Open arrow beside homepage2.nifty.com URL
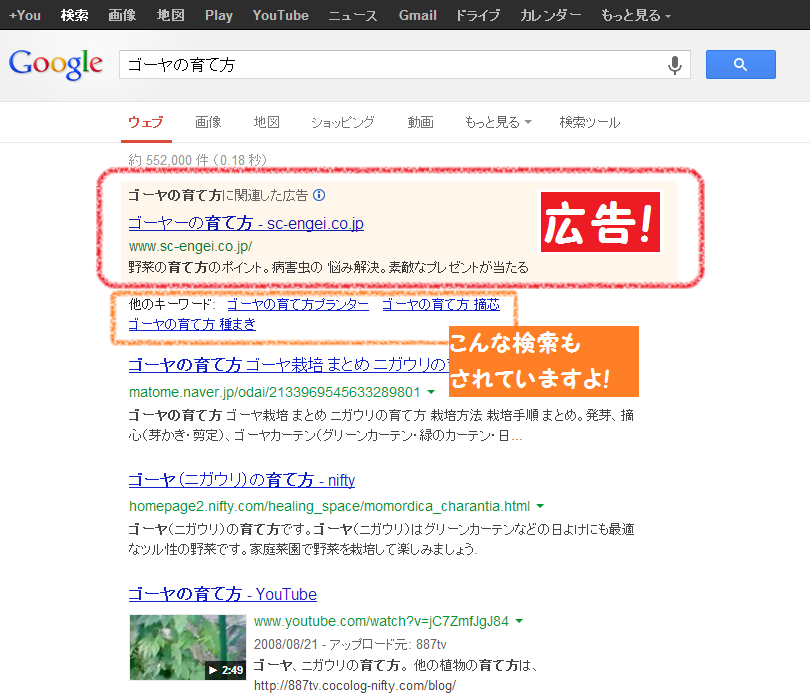The image size is (810, 696). pos(540,506)
